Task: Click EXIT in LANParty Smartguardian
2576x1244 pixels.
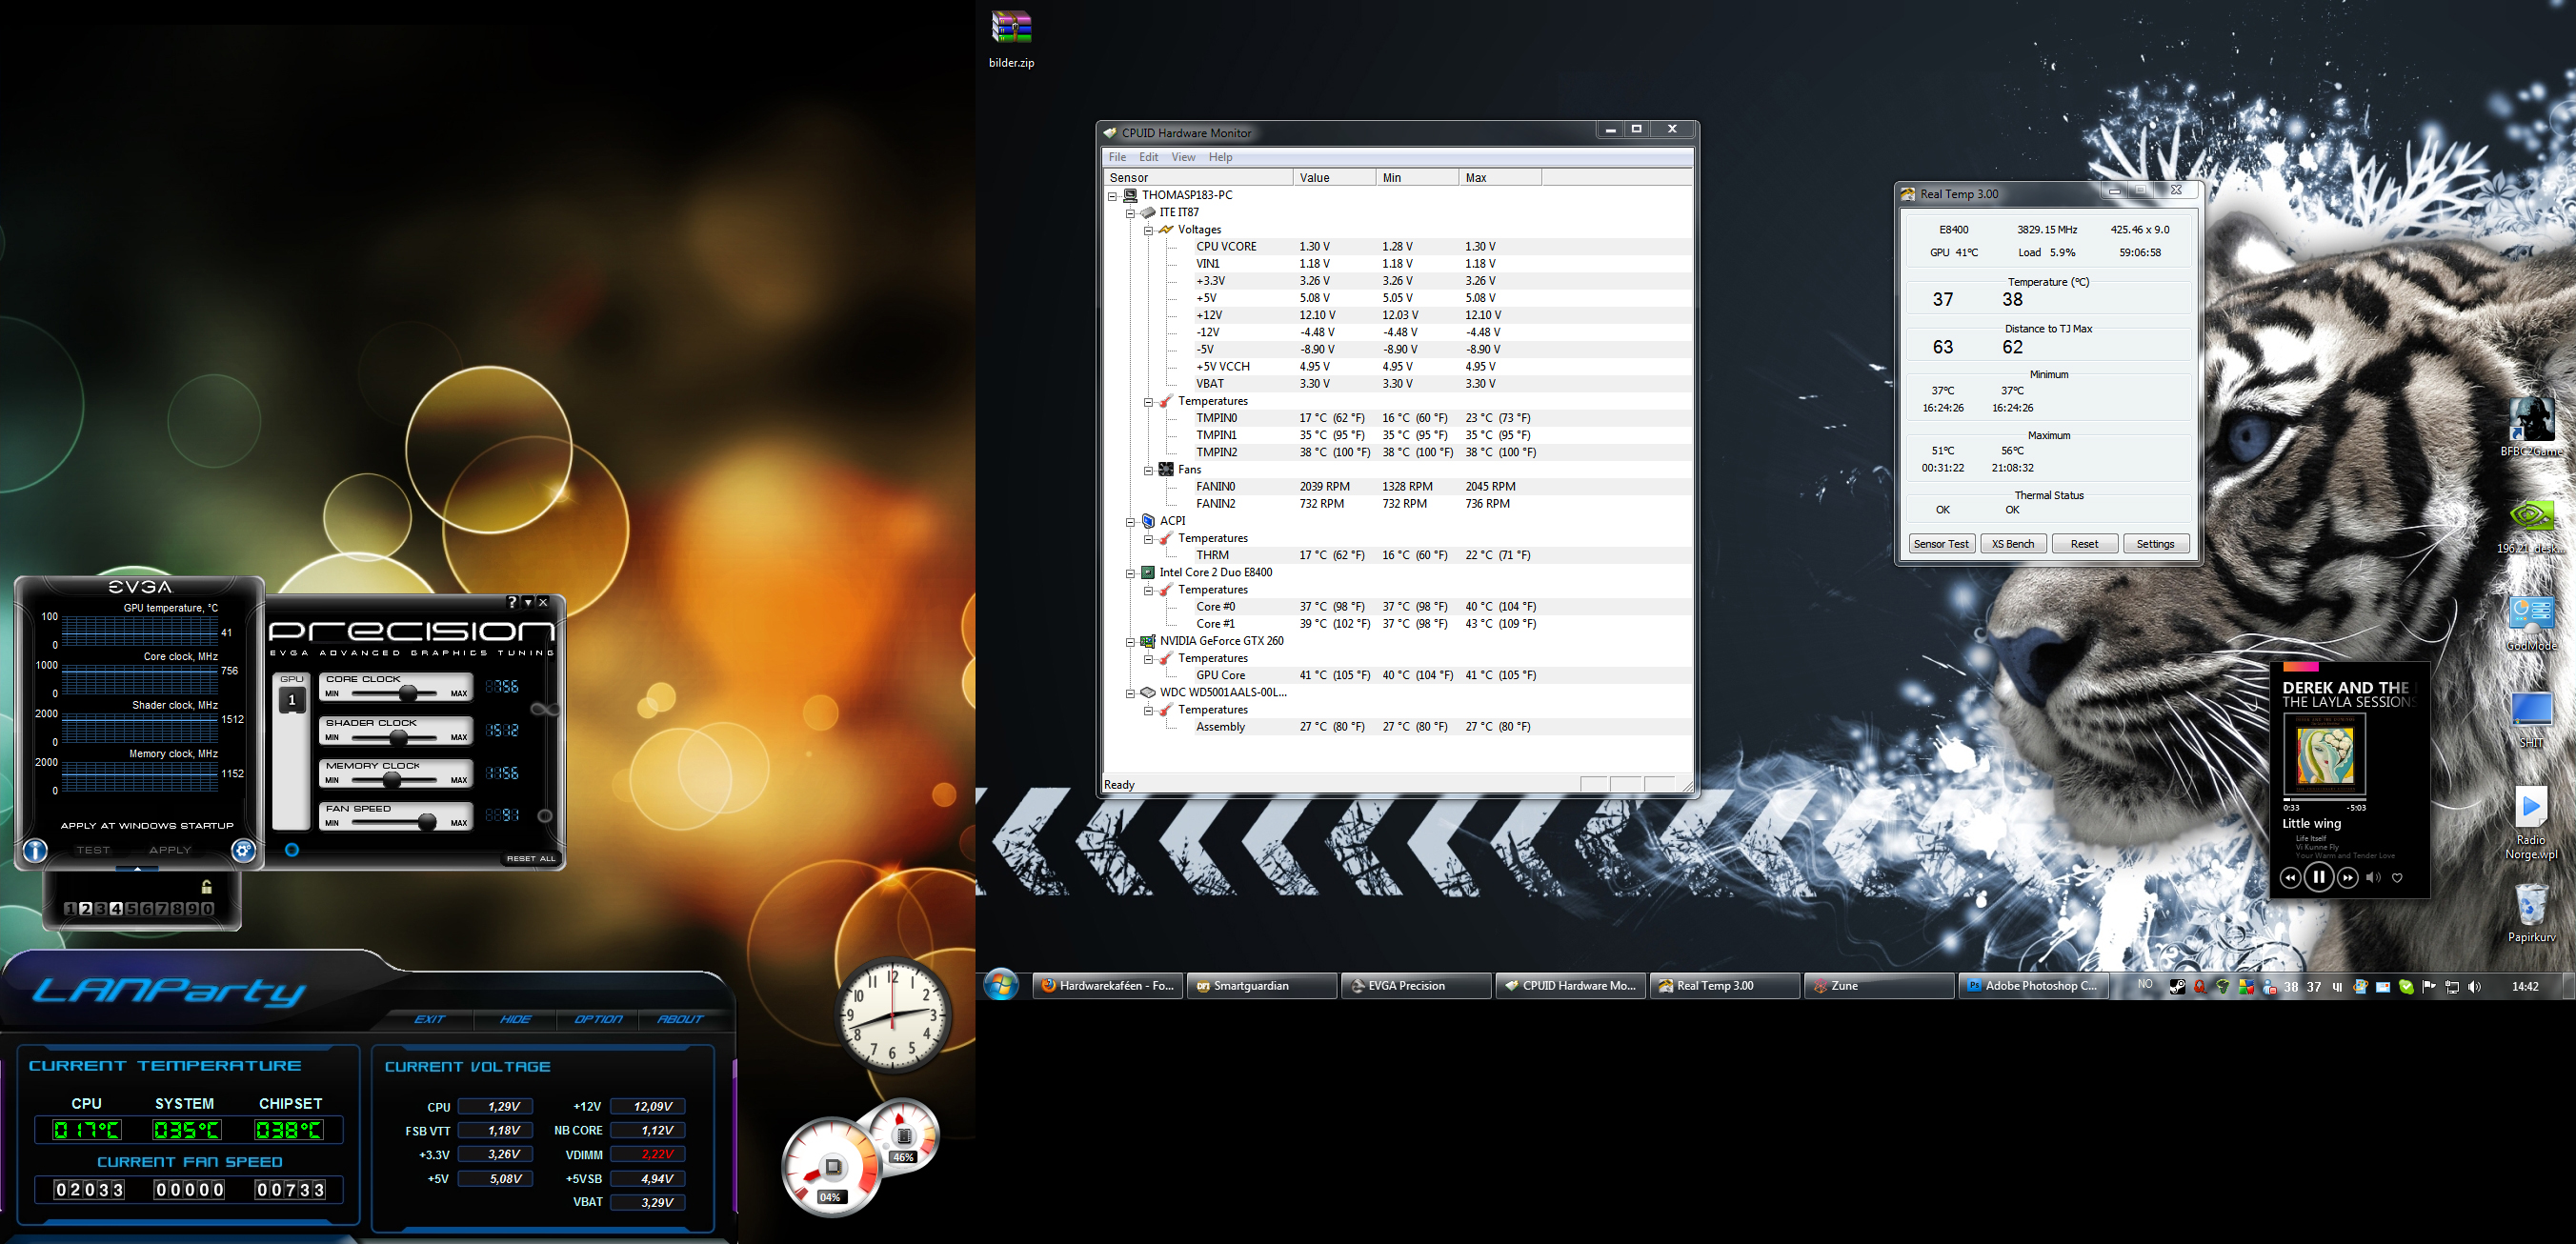Action: (430, 1019)
